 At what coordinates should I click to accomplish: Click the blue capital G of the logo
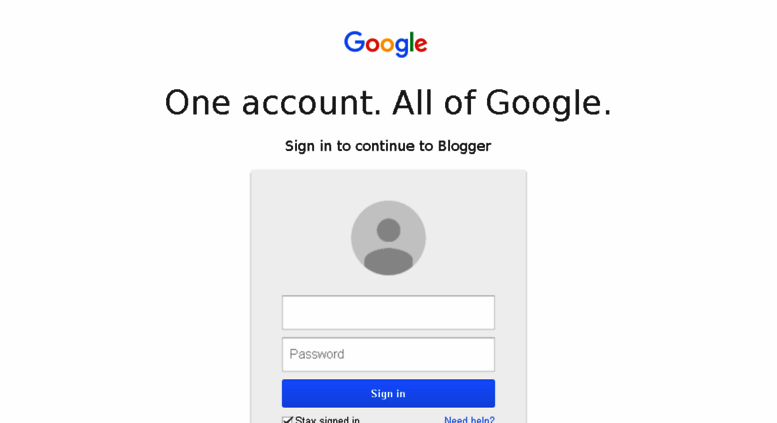[x=355, y=42]
